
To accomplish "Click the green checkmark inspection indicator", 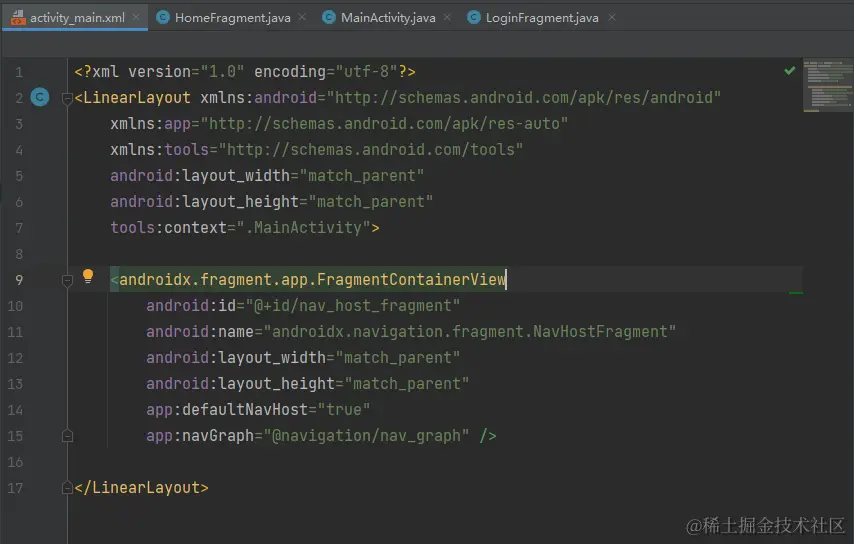I will [x=790, y=70].
